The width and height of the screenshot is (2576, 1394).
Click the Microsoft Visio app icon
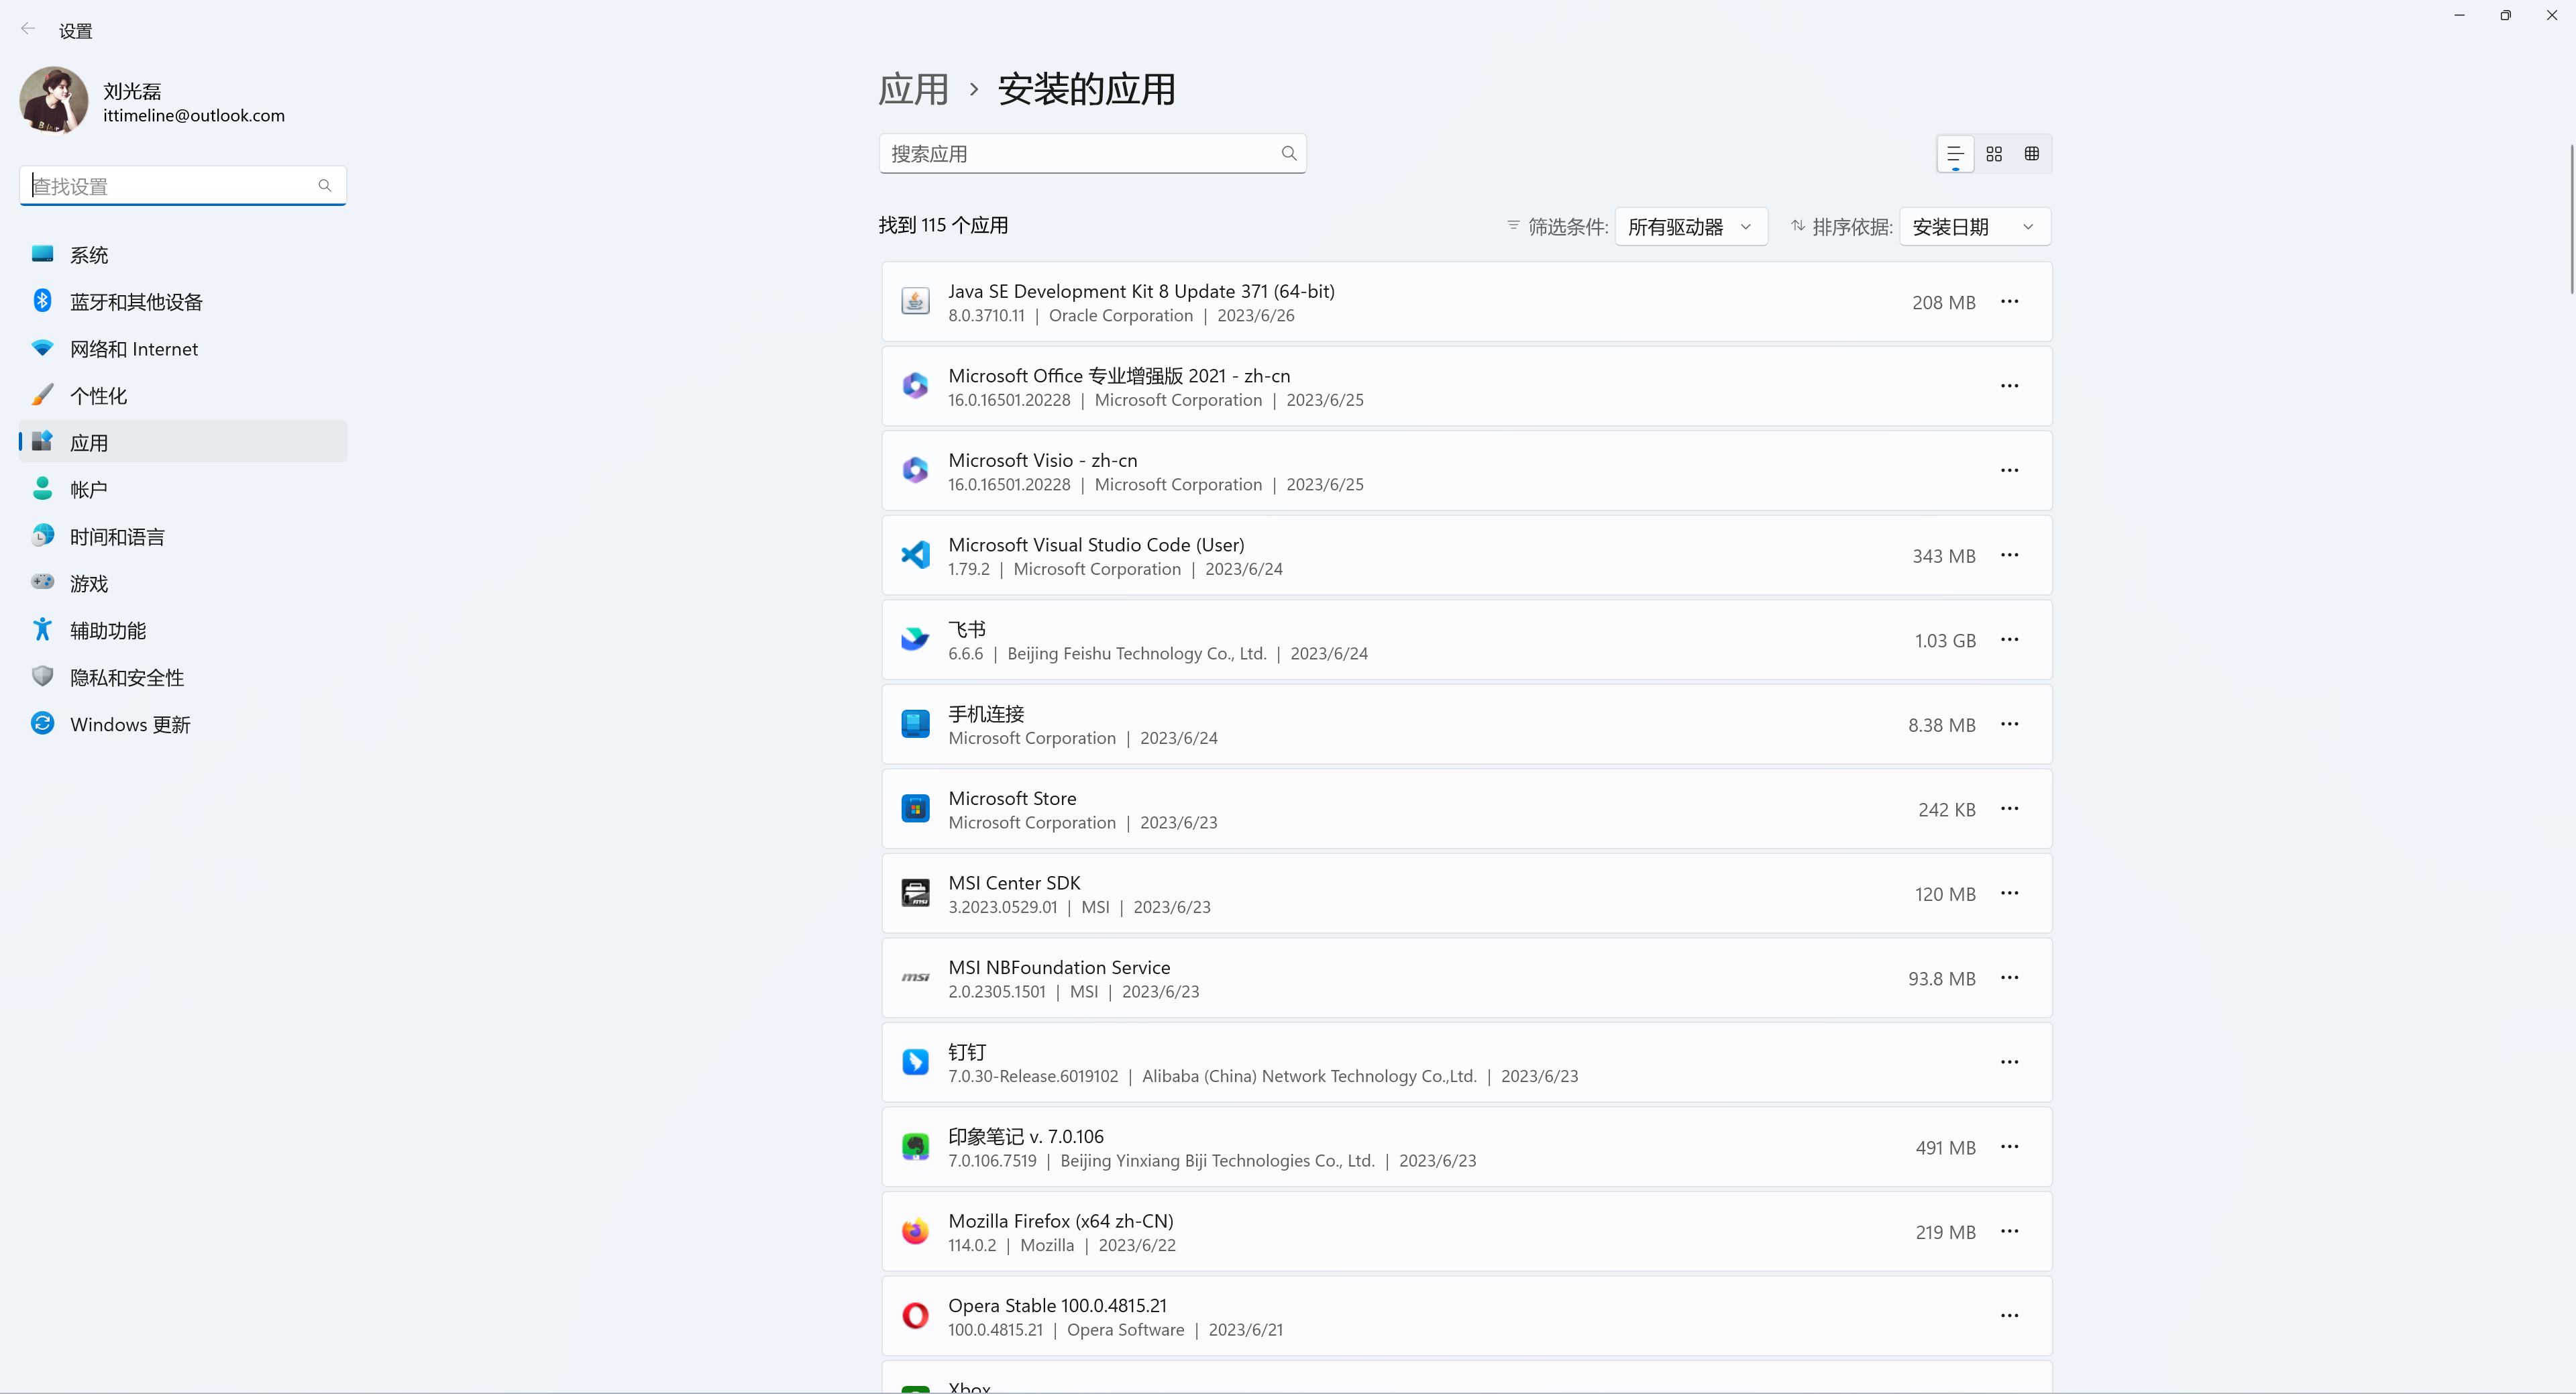coord(915,470)
